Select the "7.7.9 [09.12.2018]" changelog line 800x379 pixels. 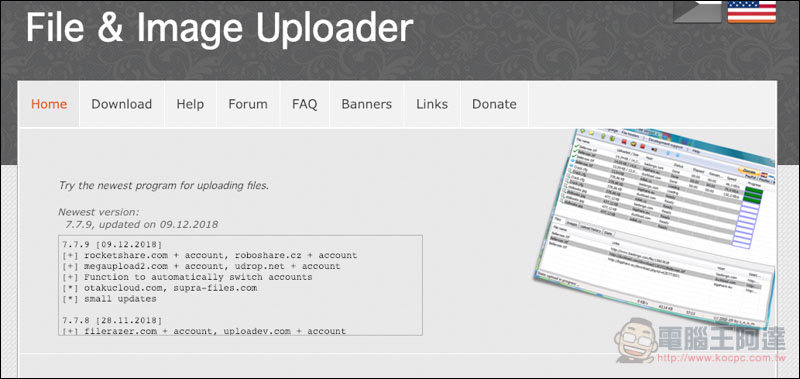click(112, 244)
